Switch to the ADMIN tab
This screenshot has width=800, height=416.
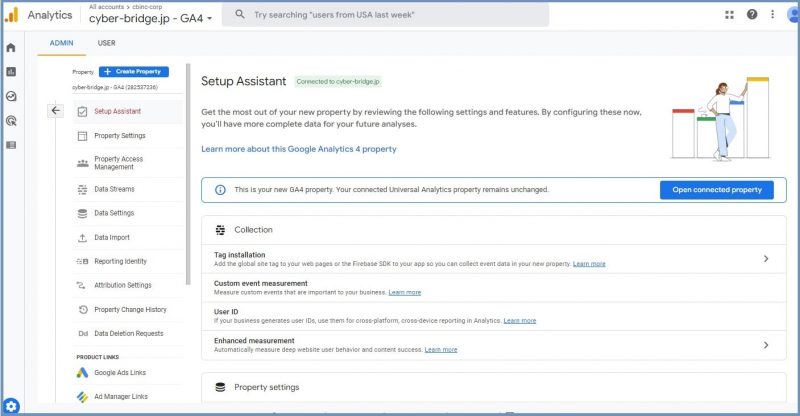(61, 43)
